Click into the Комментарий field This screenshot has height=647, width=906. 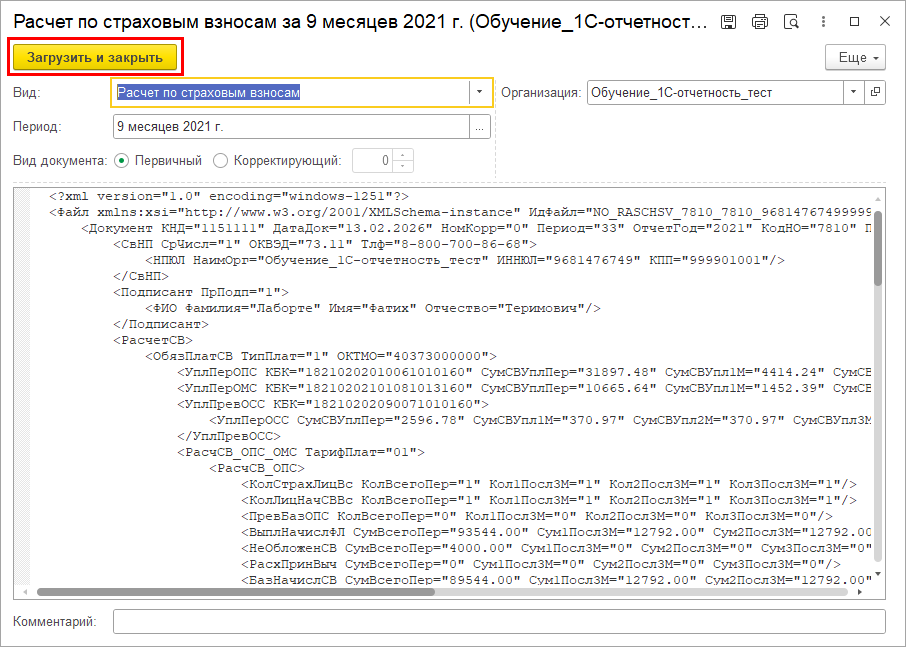click(x=499, y=622)
